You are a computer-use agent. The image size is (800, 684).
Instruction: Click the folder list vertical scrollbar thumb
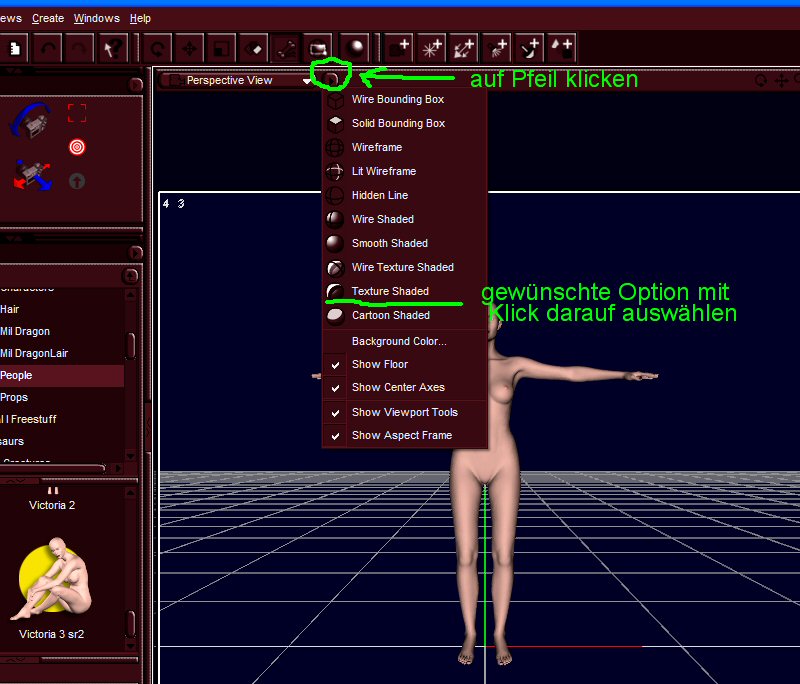coord(131,346)
